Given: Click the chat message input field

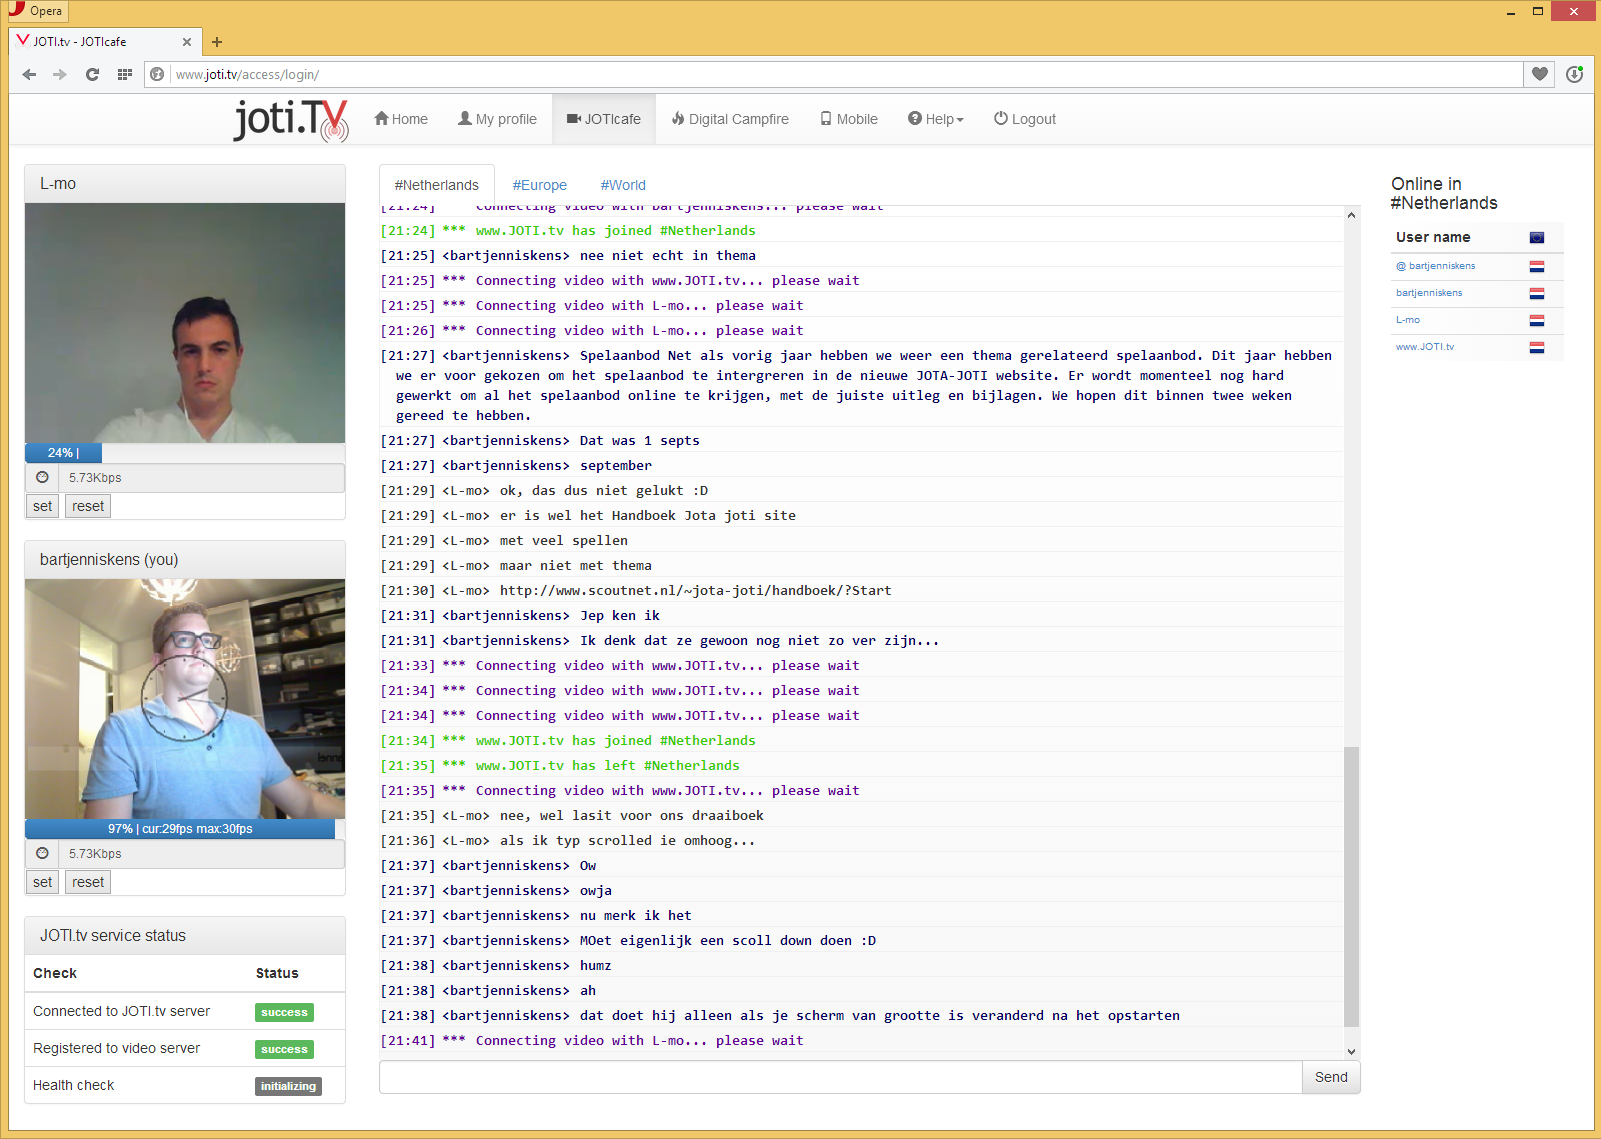Looking at the screenshot, I should click(841, 1077).
